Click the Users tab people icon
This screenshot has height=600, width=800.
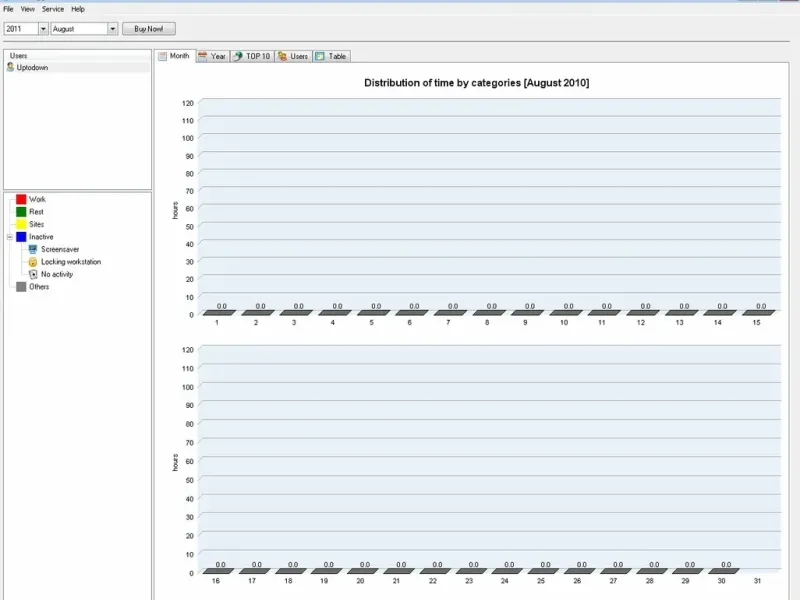pos(283,57)
